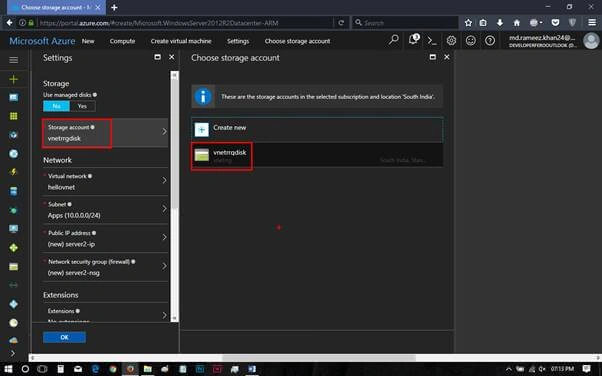Open All resources grid icon
The height and width of the screenshot is (376, 602).
tap(13, 116)
